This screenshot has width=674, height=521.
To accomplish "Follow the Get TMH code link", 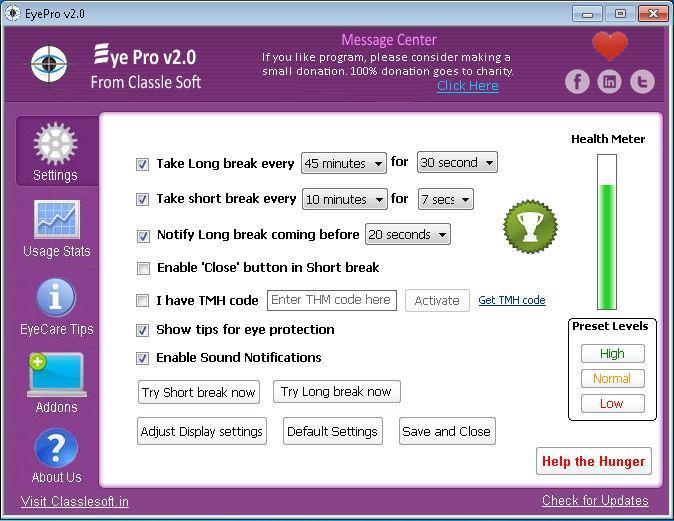I will [511, 300].
